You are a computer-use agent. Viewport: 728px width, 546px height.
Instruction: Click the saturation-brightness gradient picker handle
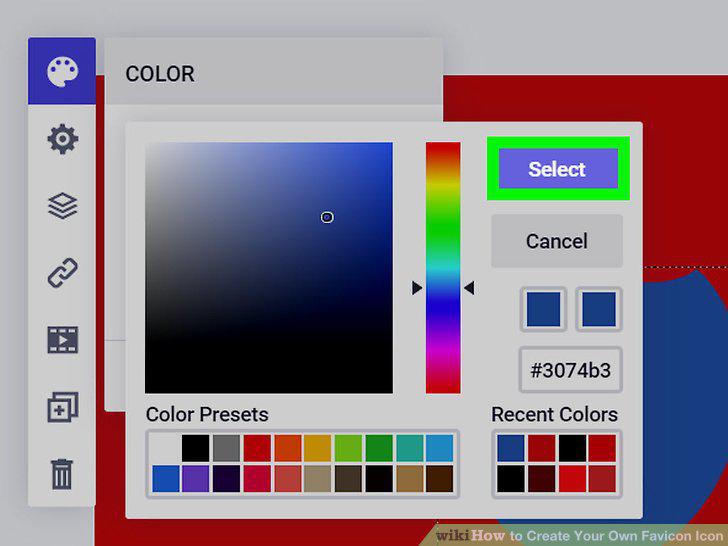click(327, 217)
